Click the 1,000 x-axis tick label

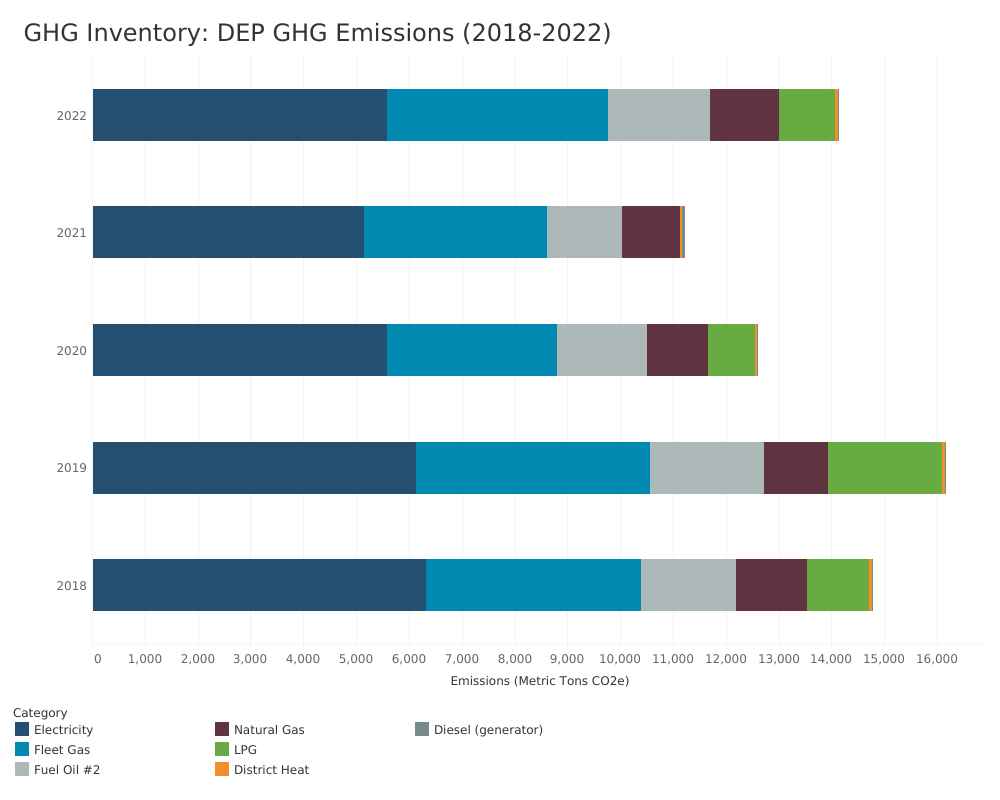point(145,659)
